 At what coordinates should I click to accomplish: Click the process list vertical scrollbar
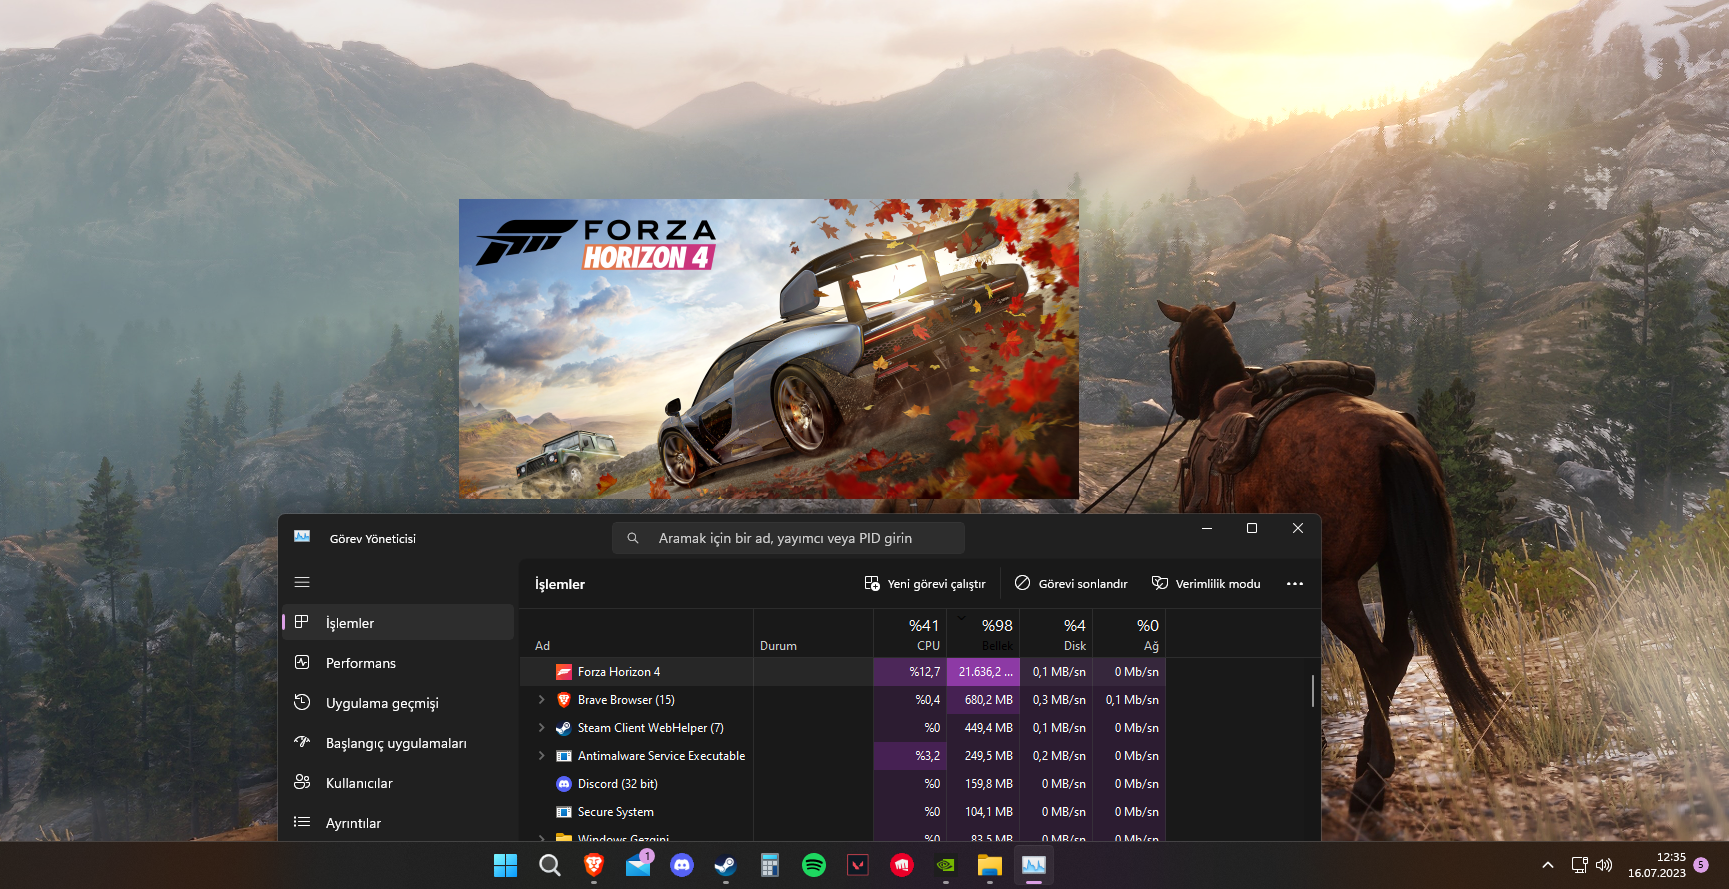click(1312, 691)
